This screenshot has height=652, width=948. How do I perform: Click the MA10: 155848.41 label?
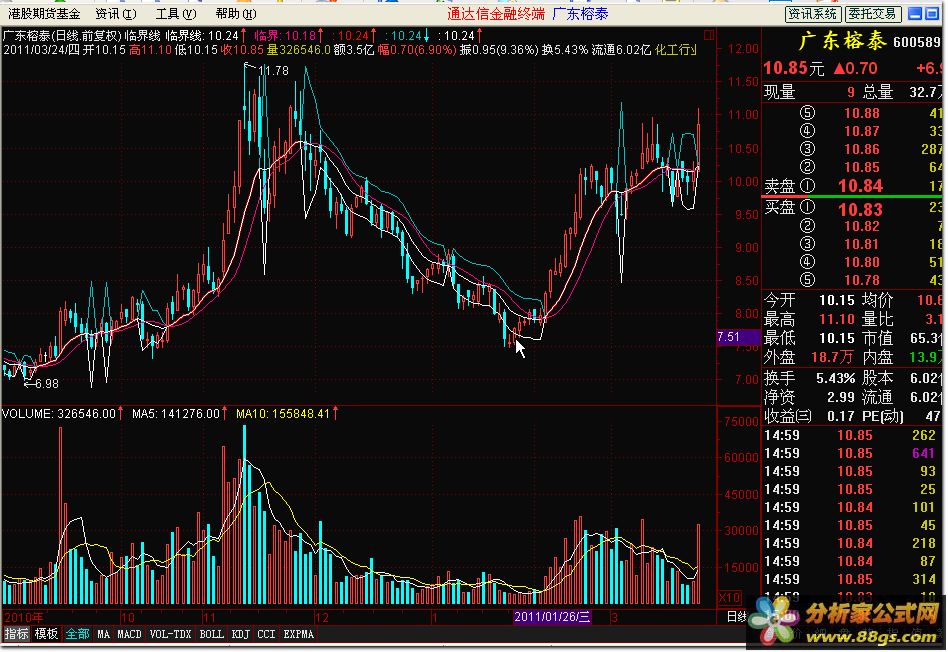pyautogui.click(x=283, y=414)
